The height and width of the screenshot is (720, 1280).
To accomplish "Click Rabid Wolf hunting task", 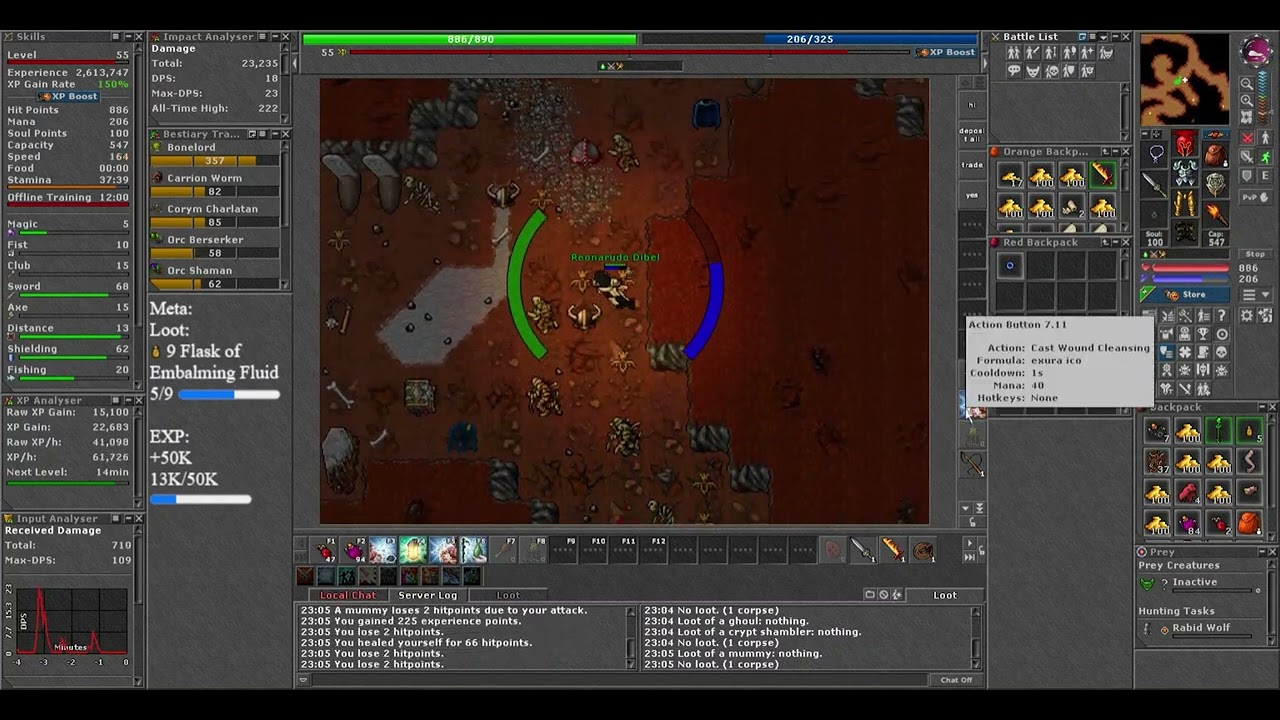I will (x=1201, y=628).
